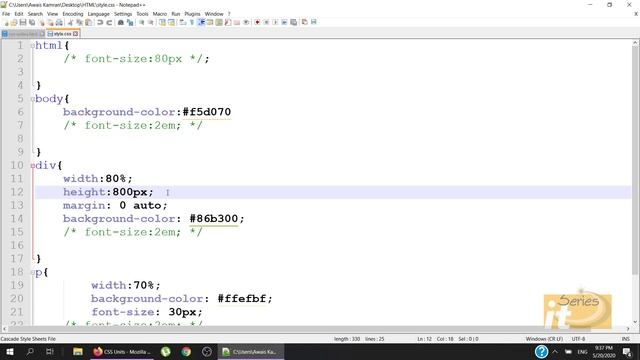Collapse the html block fold marker
This screenshot has width=640, height=360.
point(33,46)
